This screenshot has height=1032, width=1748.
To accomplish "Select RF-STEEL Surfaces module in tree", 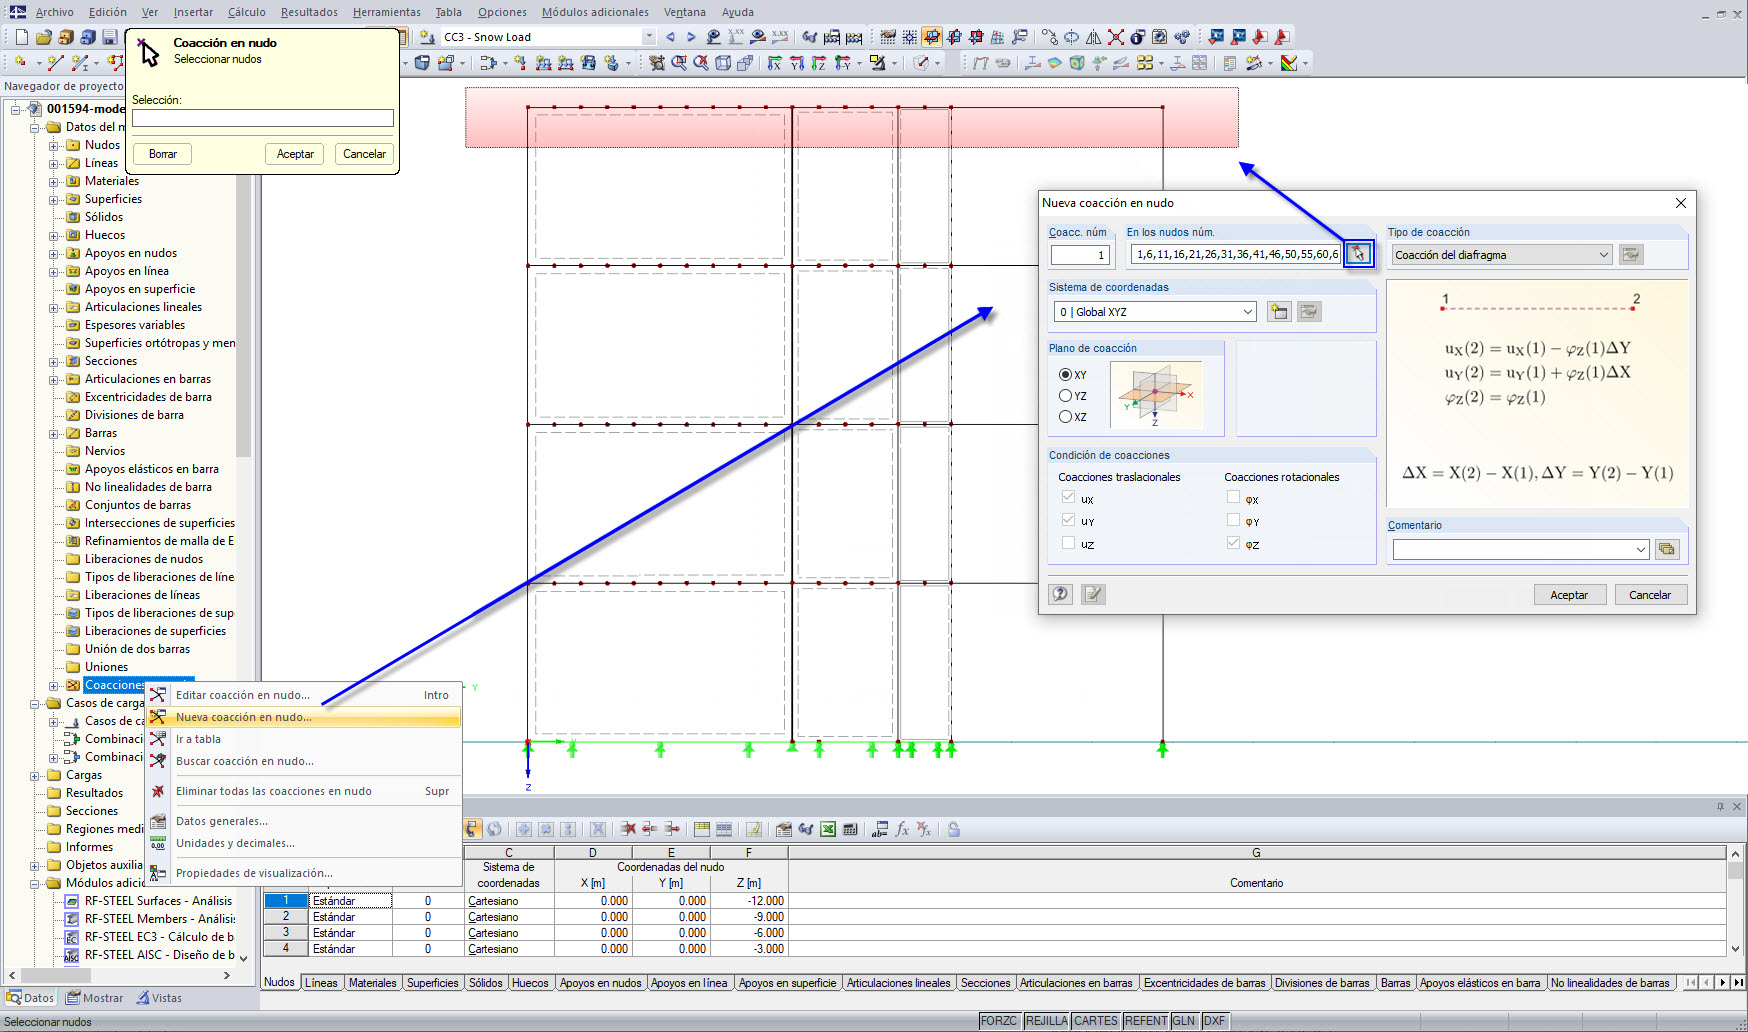I will click(x=158, y=901).
